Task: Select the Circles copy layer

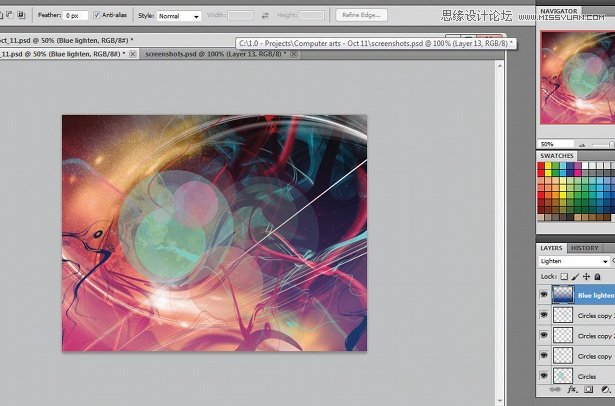Action: (590, 356)
